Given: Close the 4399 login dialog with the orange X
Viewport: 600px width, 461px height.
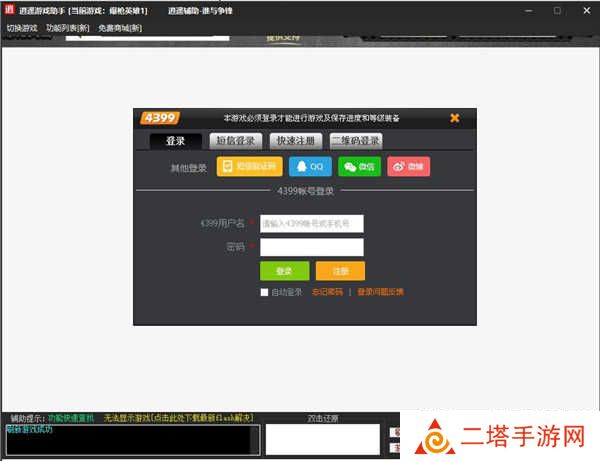Looking at the screenshot, I should [455, 118].
